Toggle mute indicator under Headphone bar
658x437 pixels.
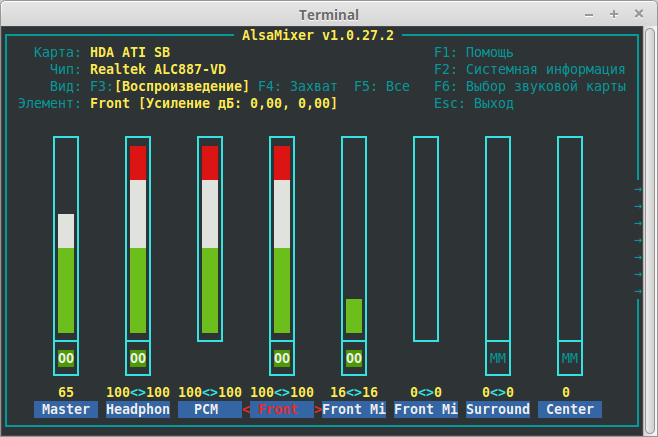pyautogui.click(x=138, y=357)
